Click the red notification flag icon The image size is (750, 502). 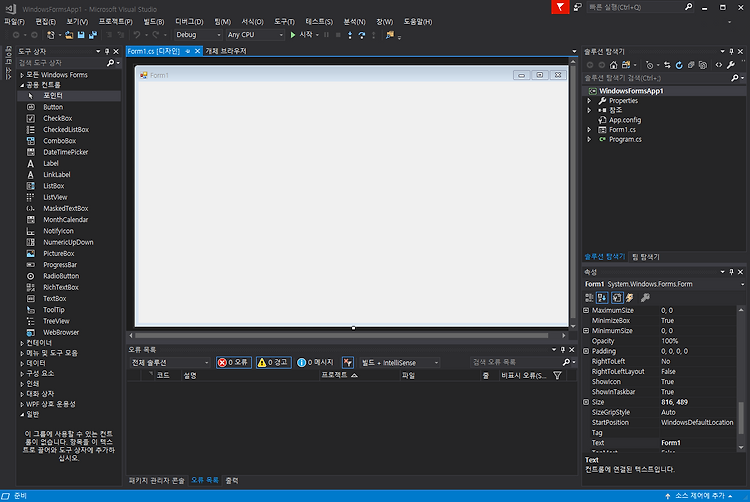[x=560, y=7]
